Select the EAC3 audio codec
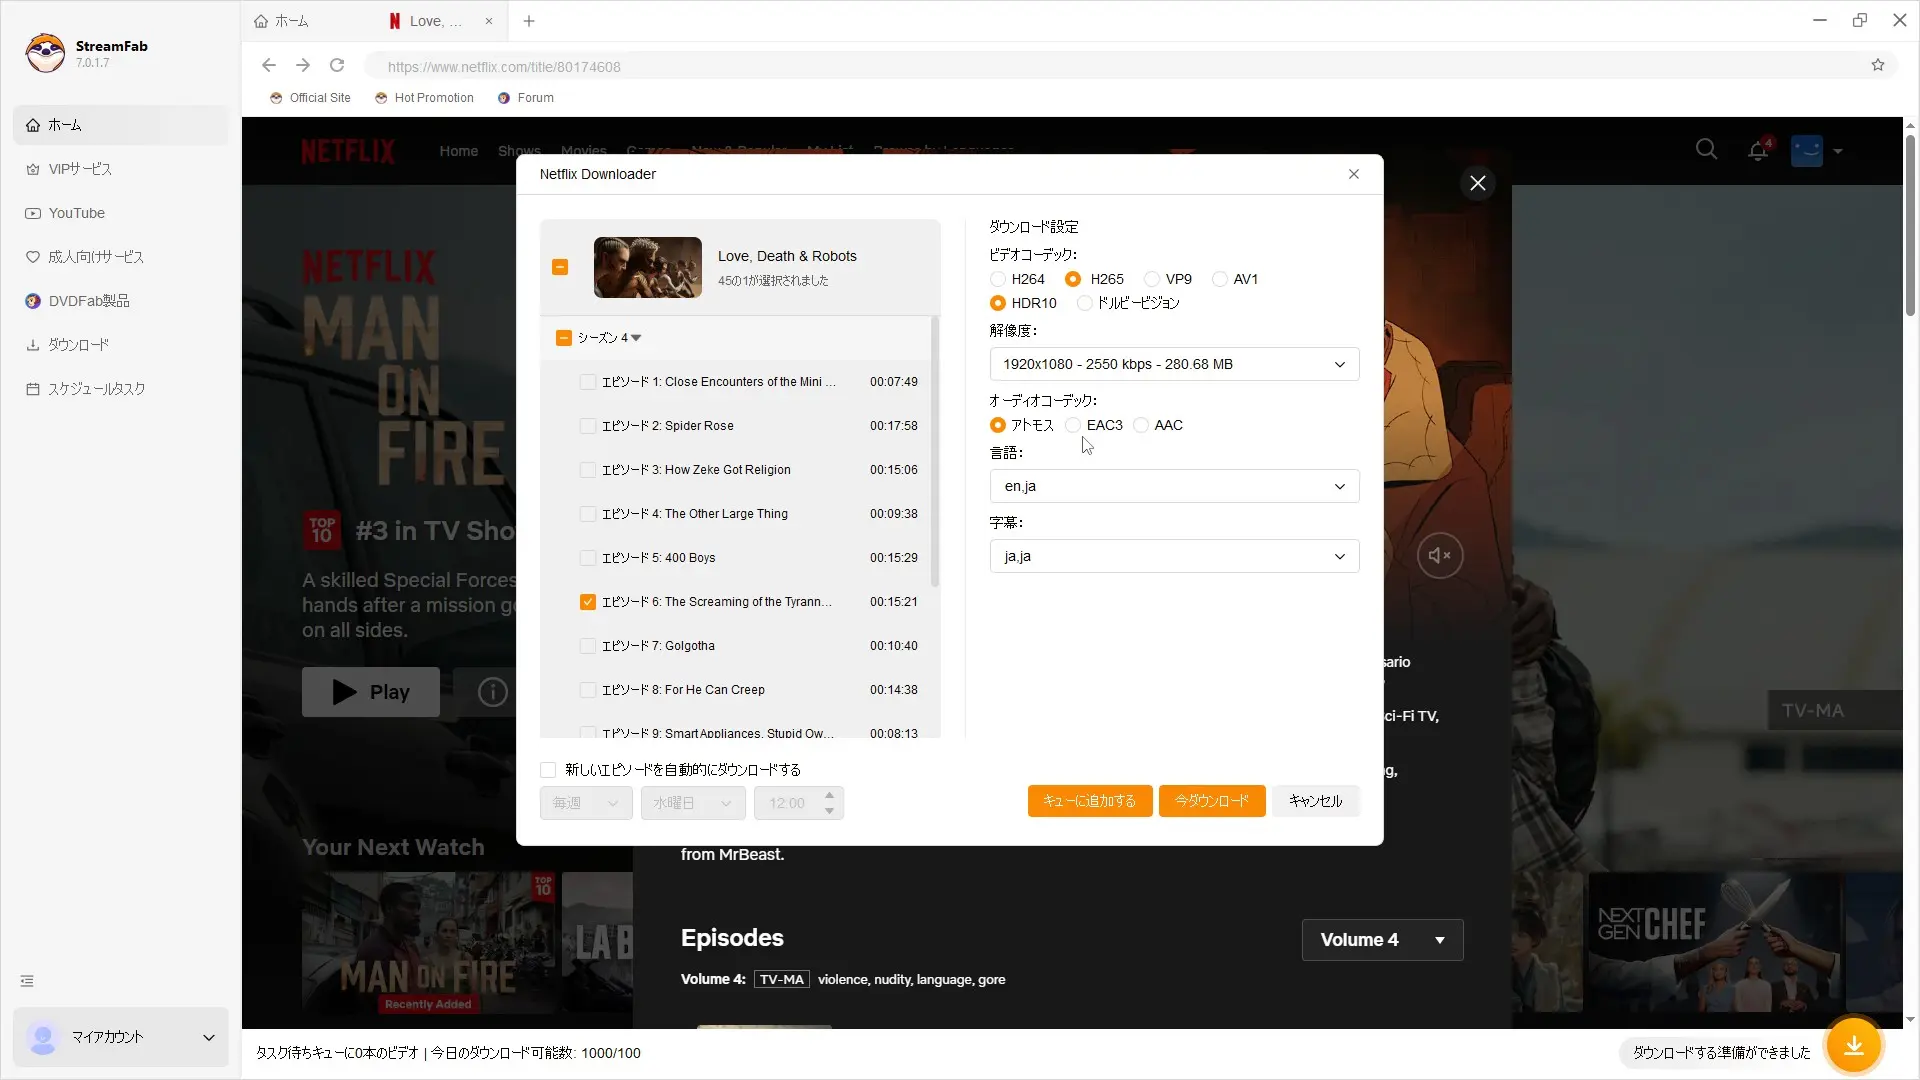Screen dimensions: 1920x1080 point(1073,425)
